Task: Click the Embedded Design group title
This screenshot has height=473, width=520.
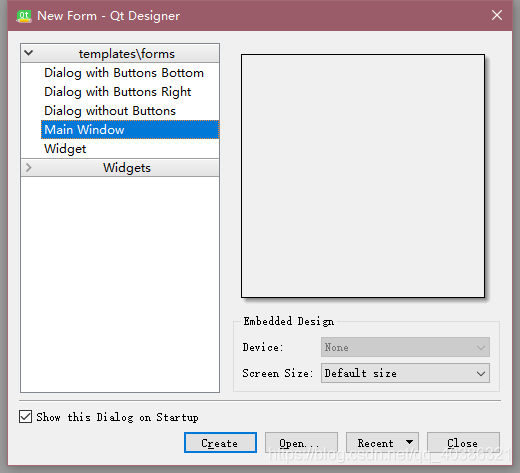Action: (x=289, y=321)
